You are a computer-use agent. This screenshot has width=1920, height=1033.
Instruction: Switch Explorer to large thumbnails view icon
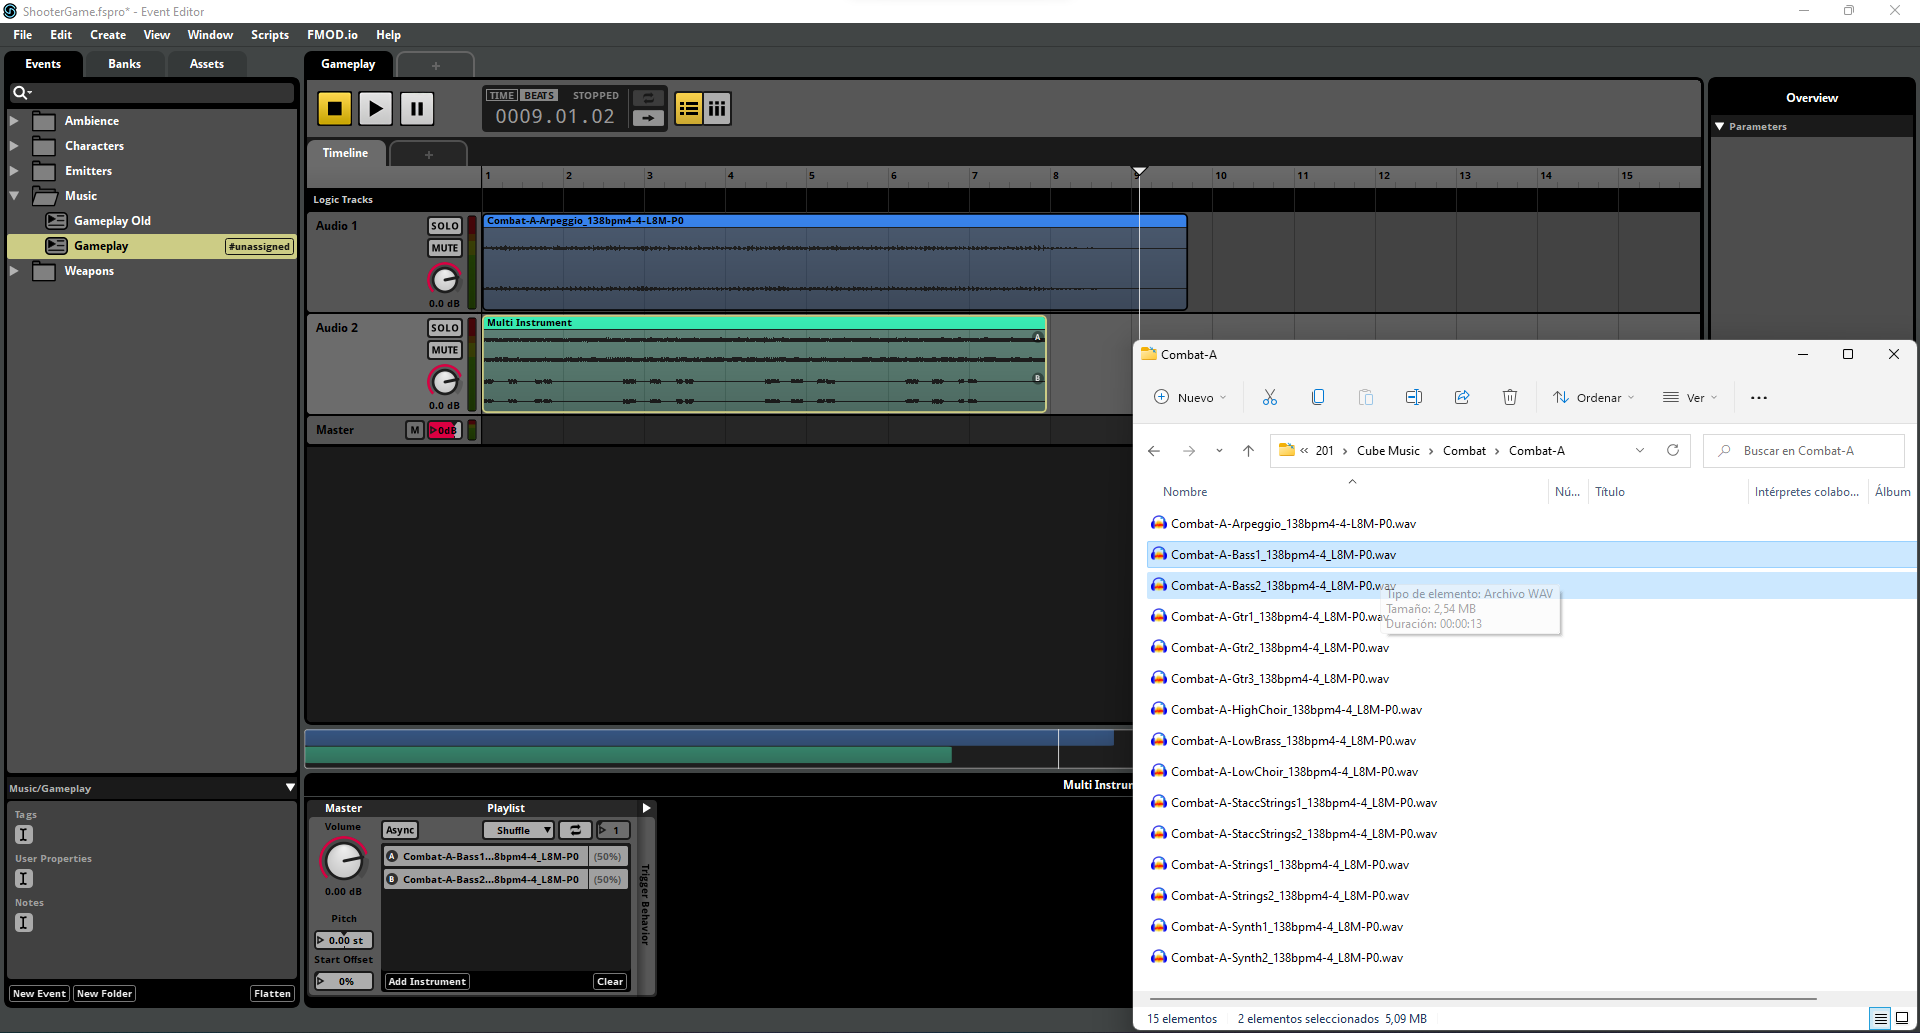point(1902,1019)
